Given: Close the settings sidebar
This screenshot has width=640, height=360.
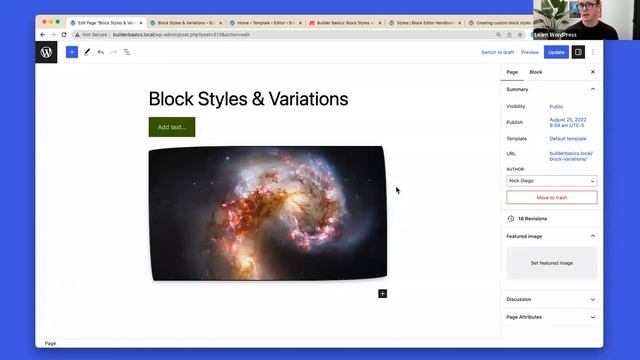Looking at the screenshot, I should (593, 72).
